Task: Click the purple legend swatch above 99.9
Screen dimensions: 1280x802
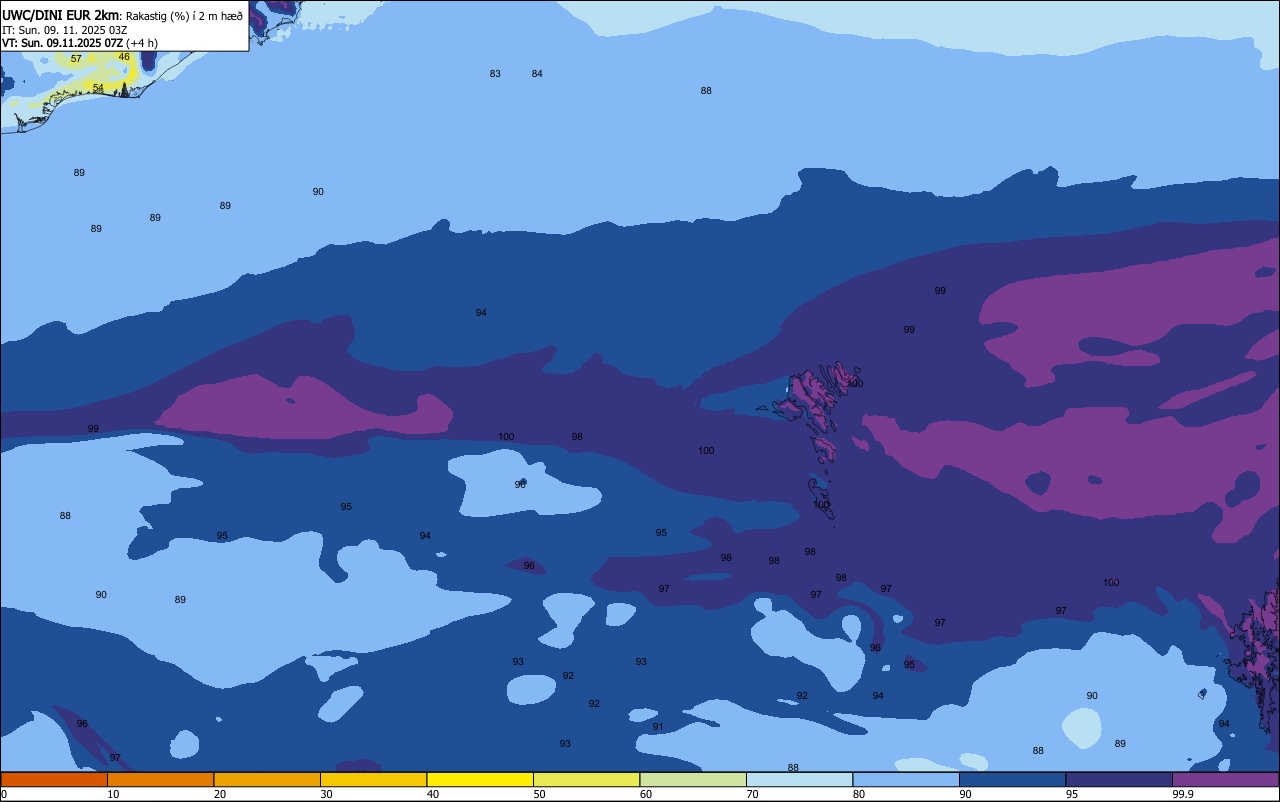Action: click(1225, 779)
